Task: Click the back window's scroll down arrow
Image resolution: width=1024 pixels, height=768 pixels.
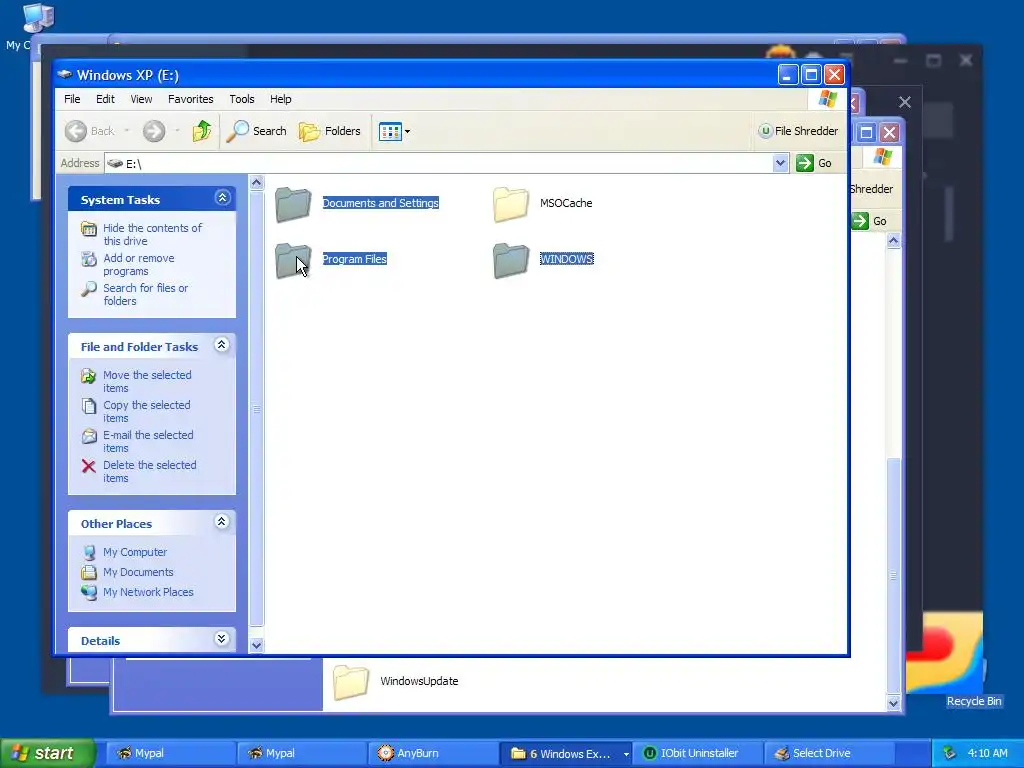Action: 893,703
